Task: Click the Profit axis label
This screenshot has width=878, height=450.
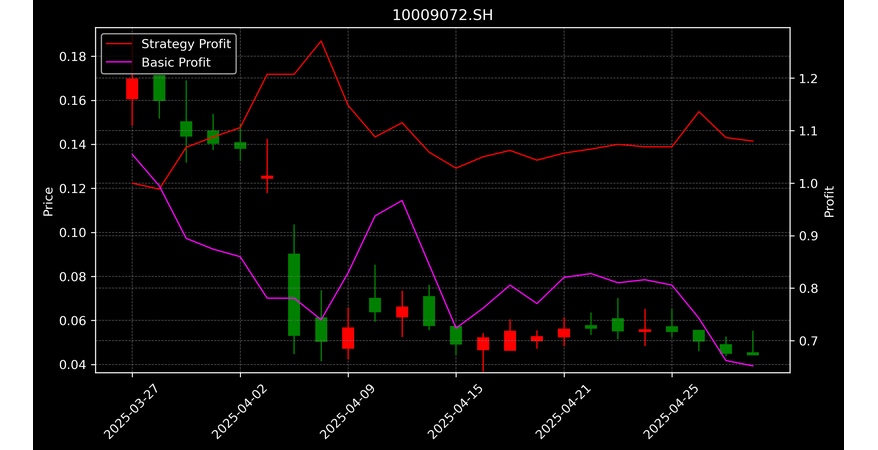Action: point(829,201)
